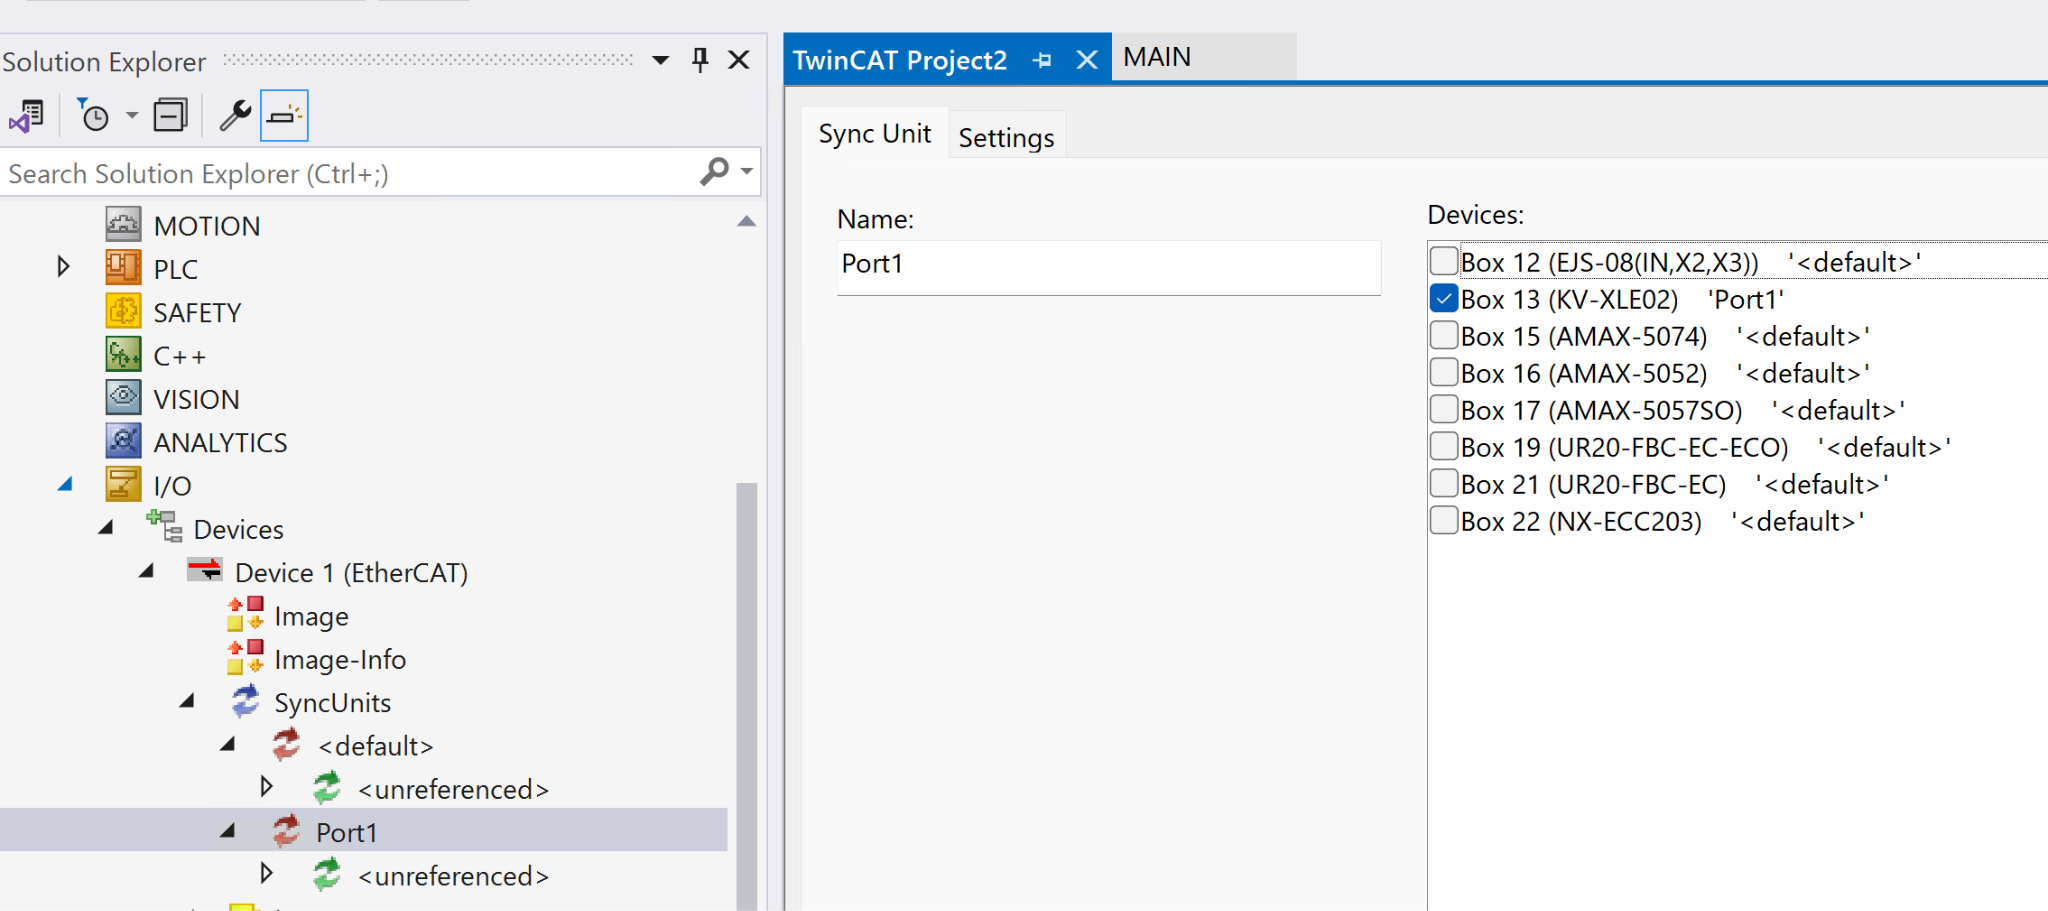Expand <unreferenced> under Port1
The image size is (2048, 911).
(266, 874)
